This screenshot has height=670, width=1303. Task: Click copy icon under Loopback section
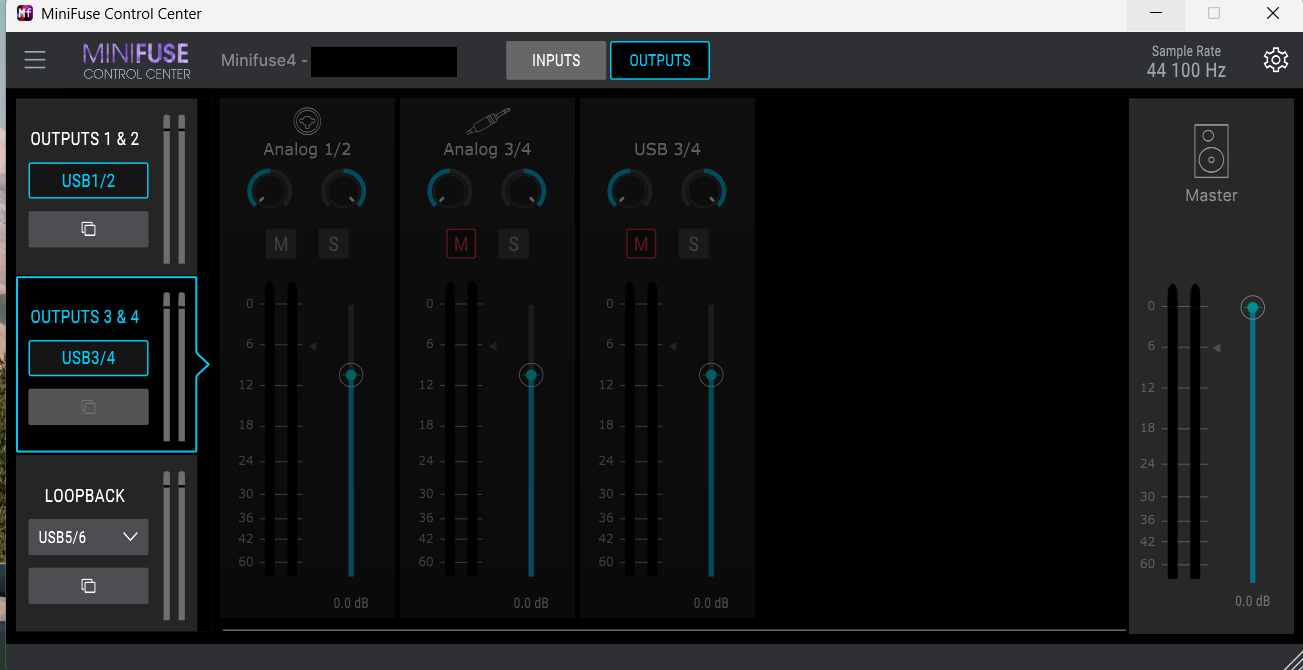(x=88, y=586)
